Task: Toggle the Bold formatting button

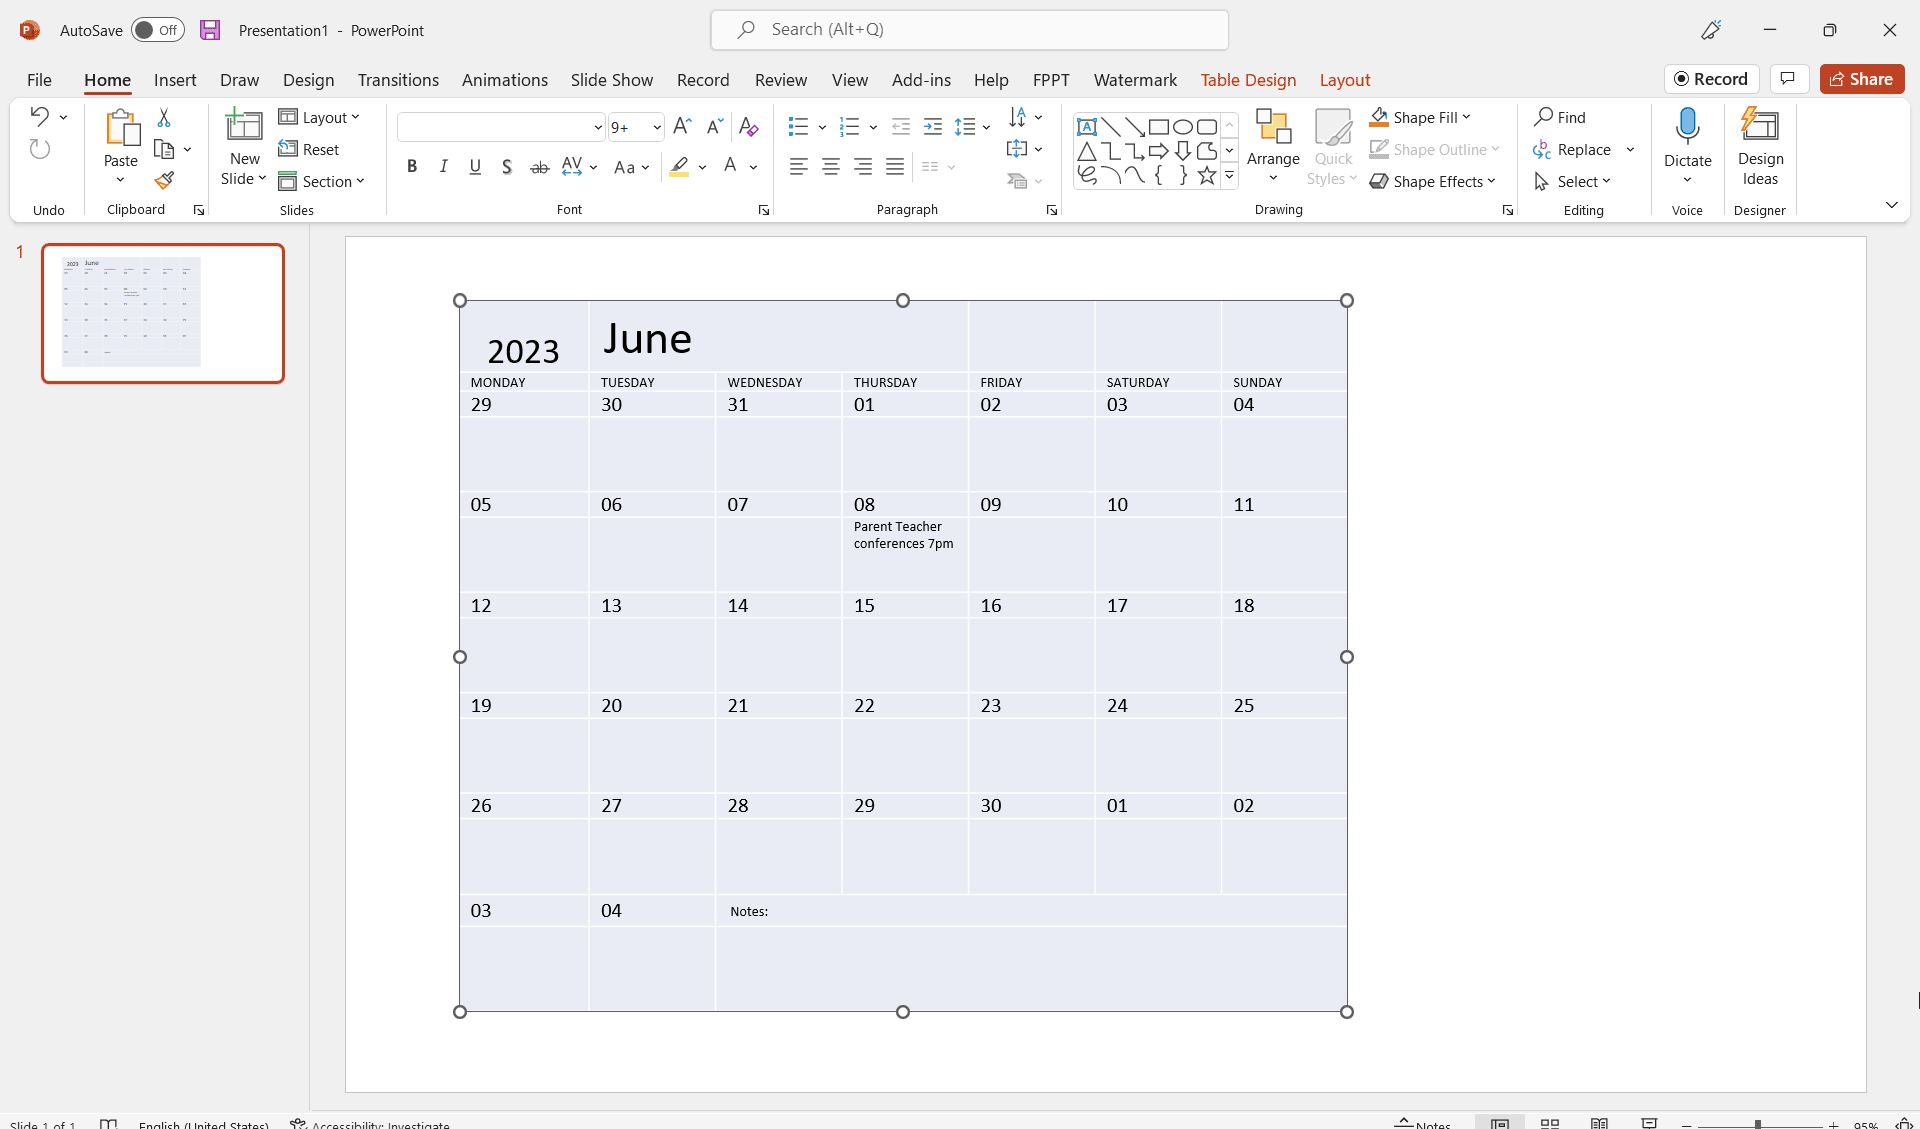Action: (411, 165)
